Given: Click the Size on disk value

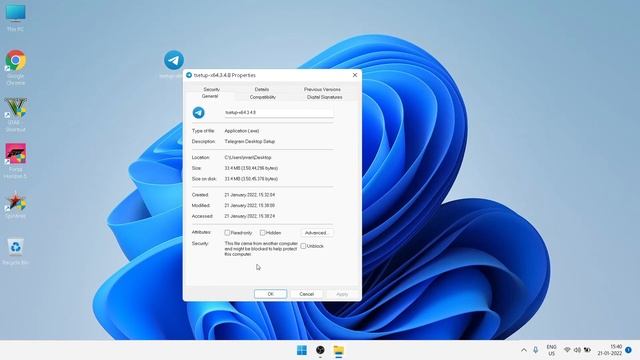Looking at the screenshot, I should 251,179.
